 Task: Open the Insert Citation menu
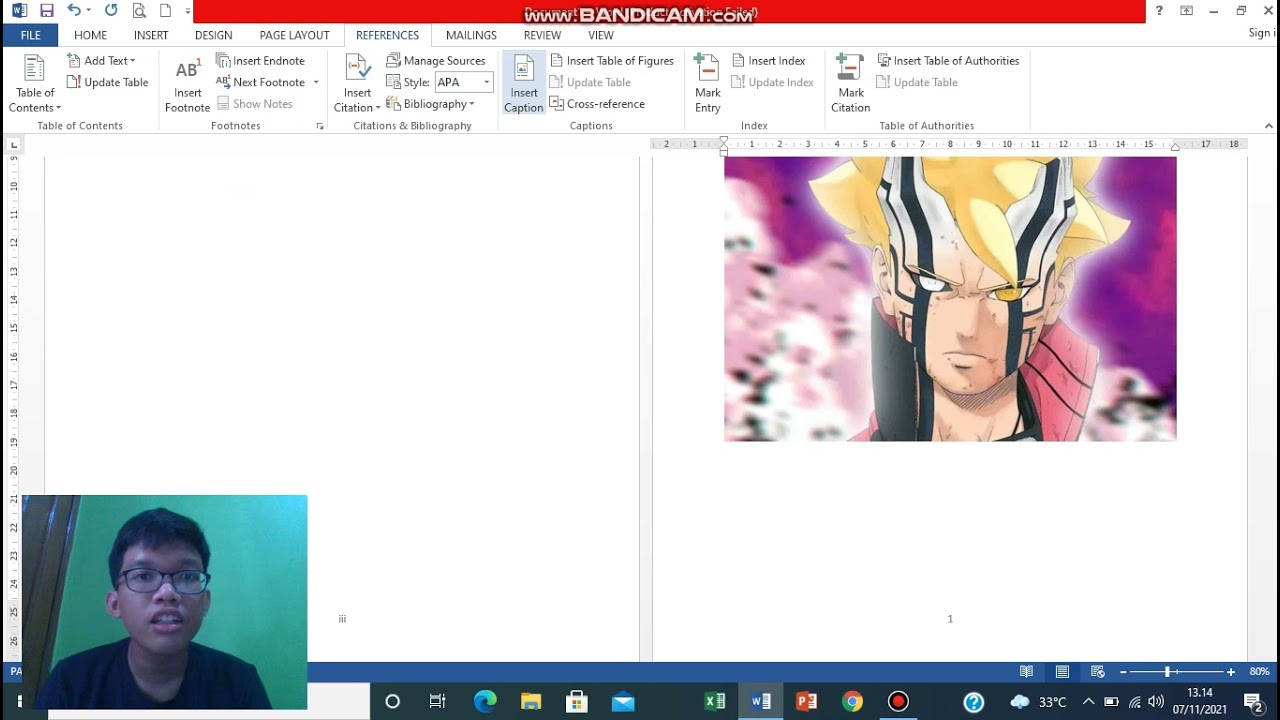click(357, 84)
